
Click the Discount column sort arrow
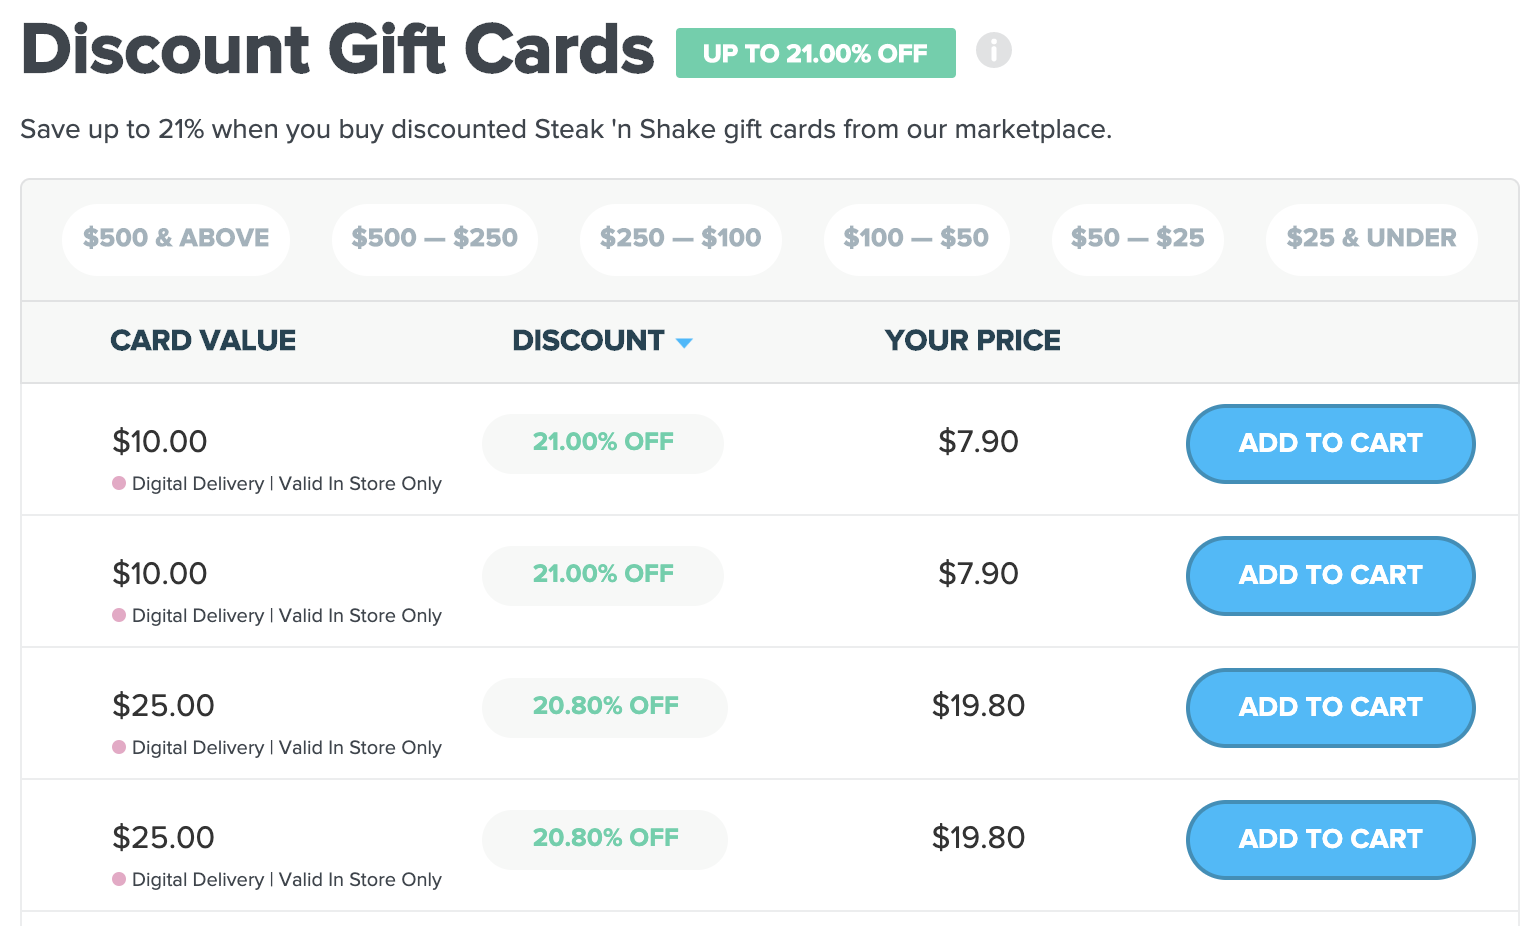coord(684,343)
